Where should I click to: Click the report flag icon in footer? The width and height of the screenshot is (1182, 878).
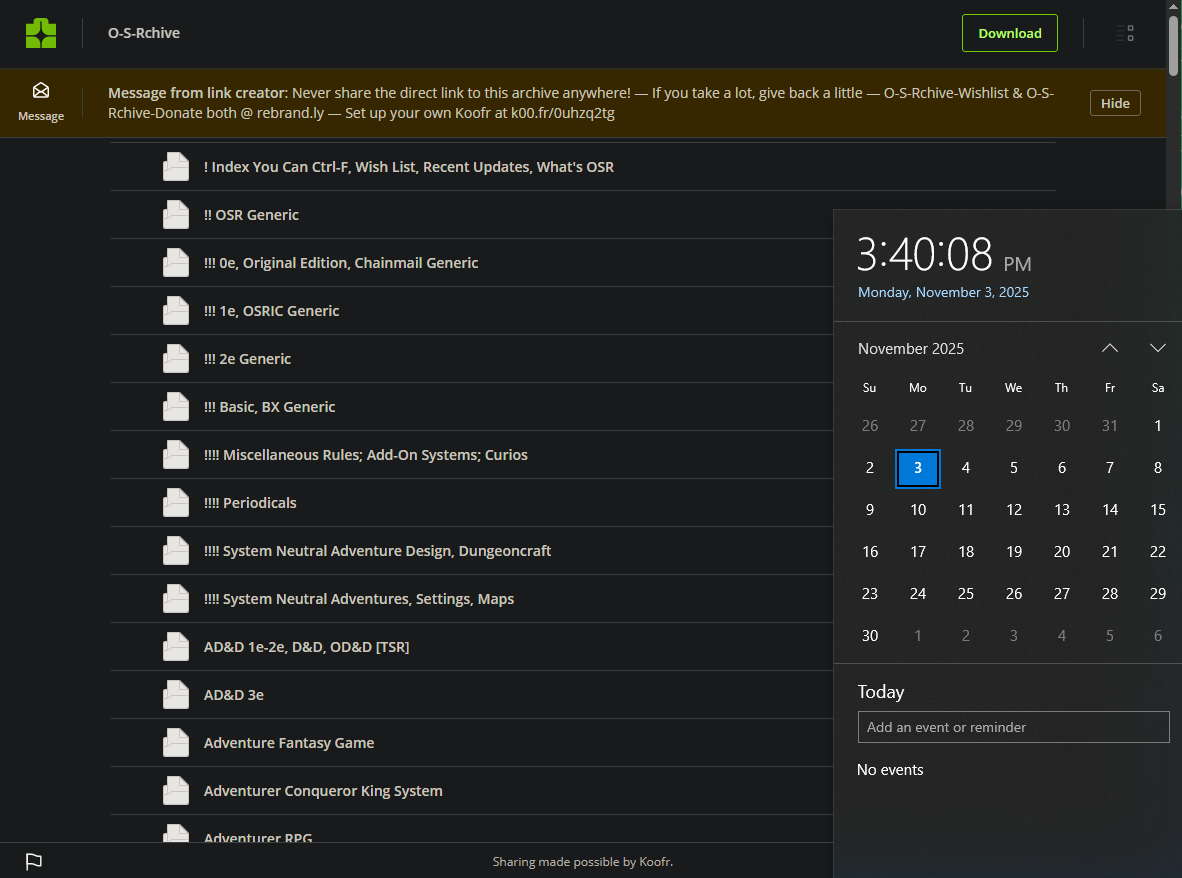coord(34,861)
